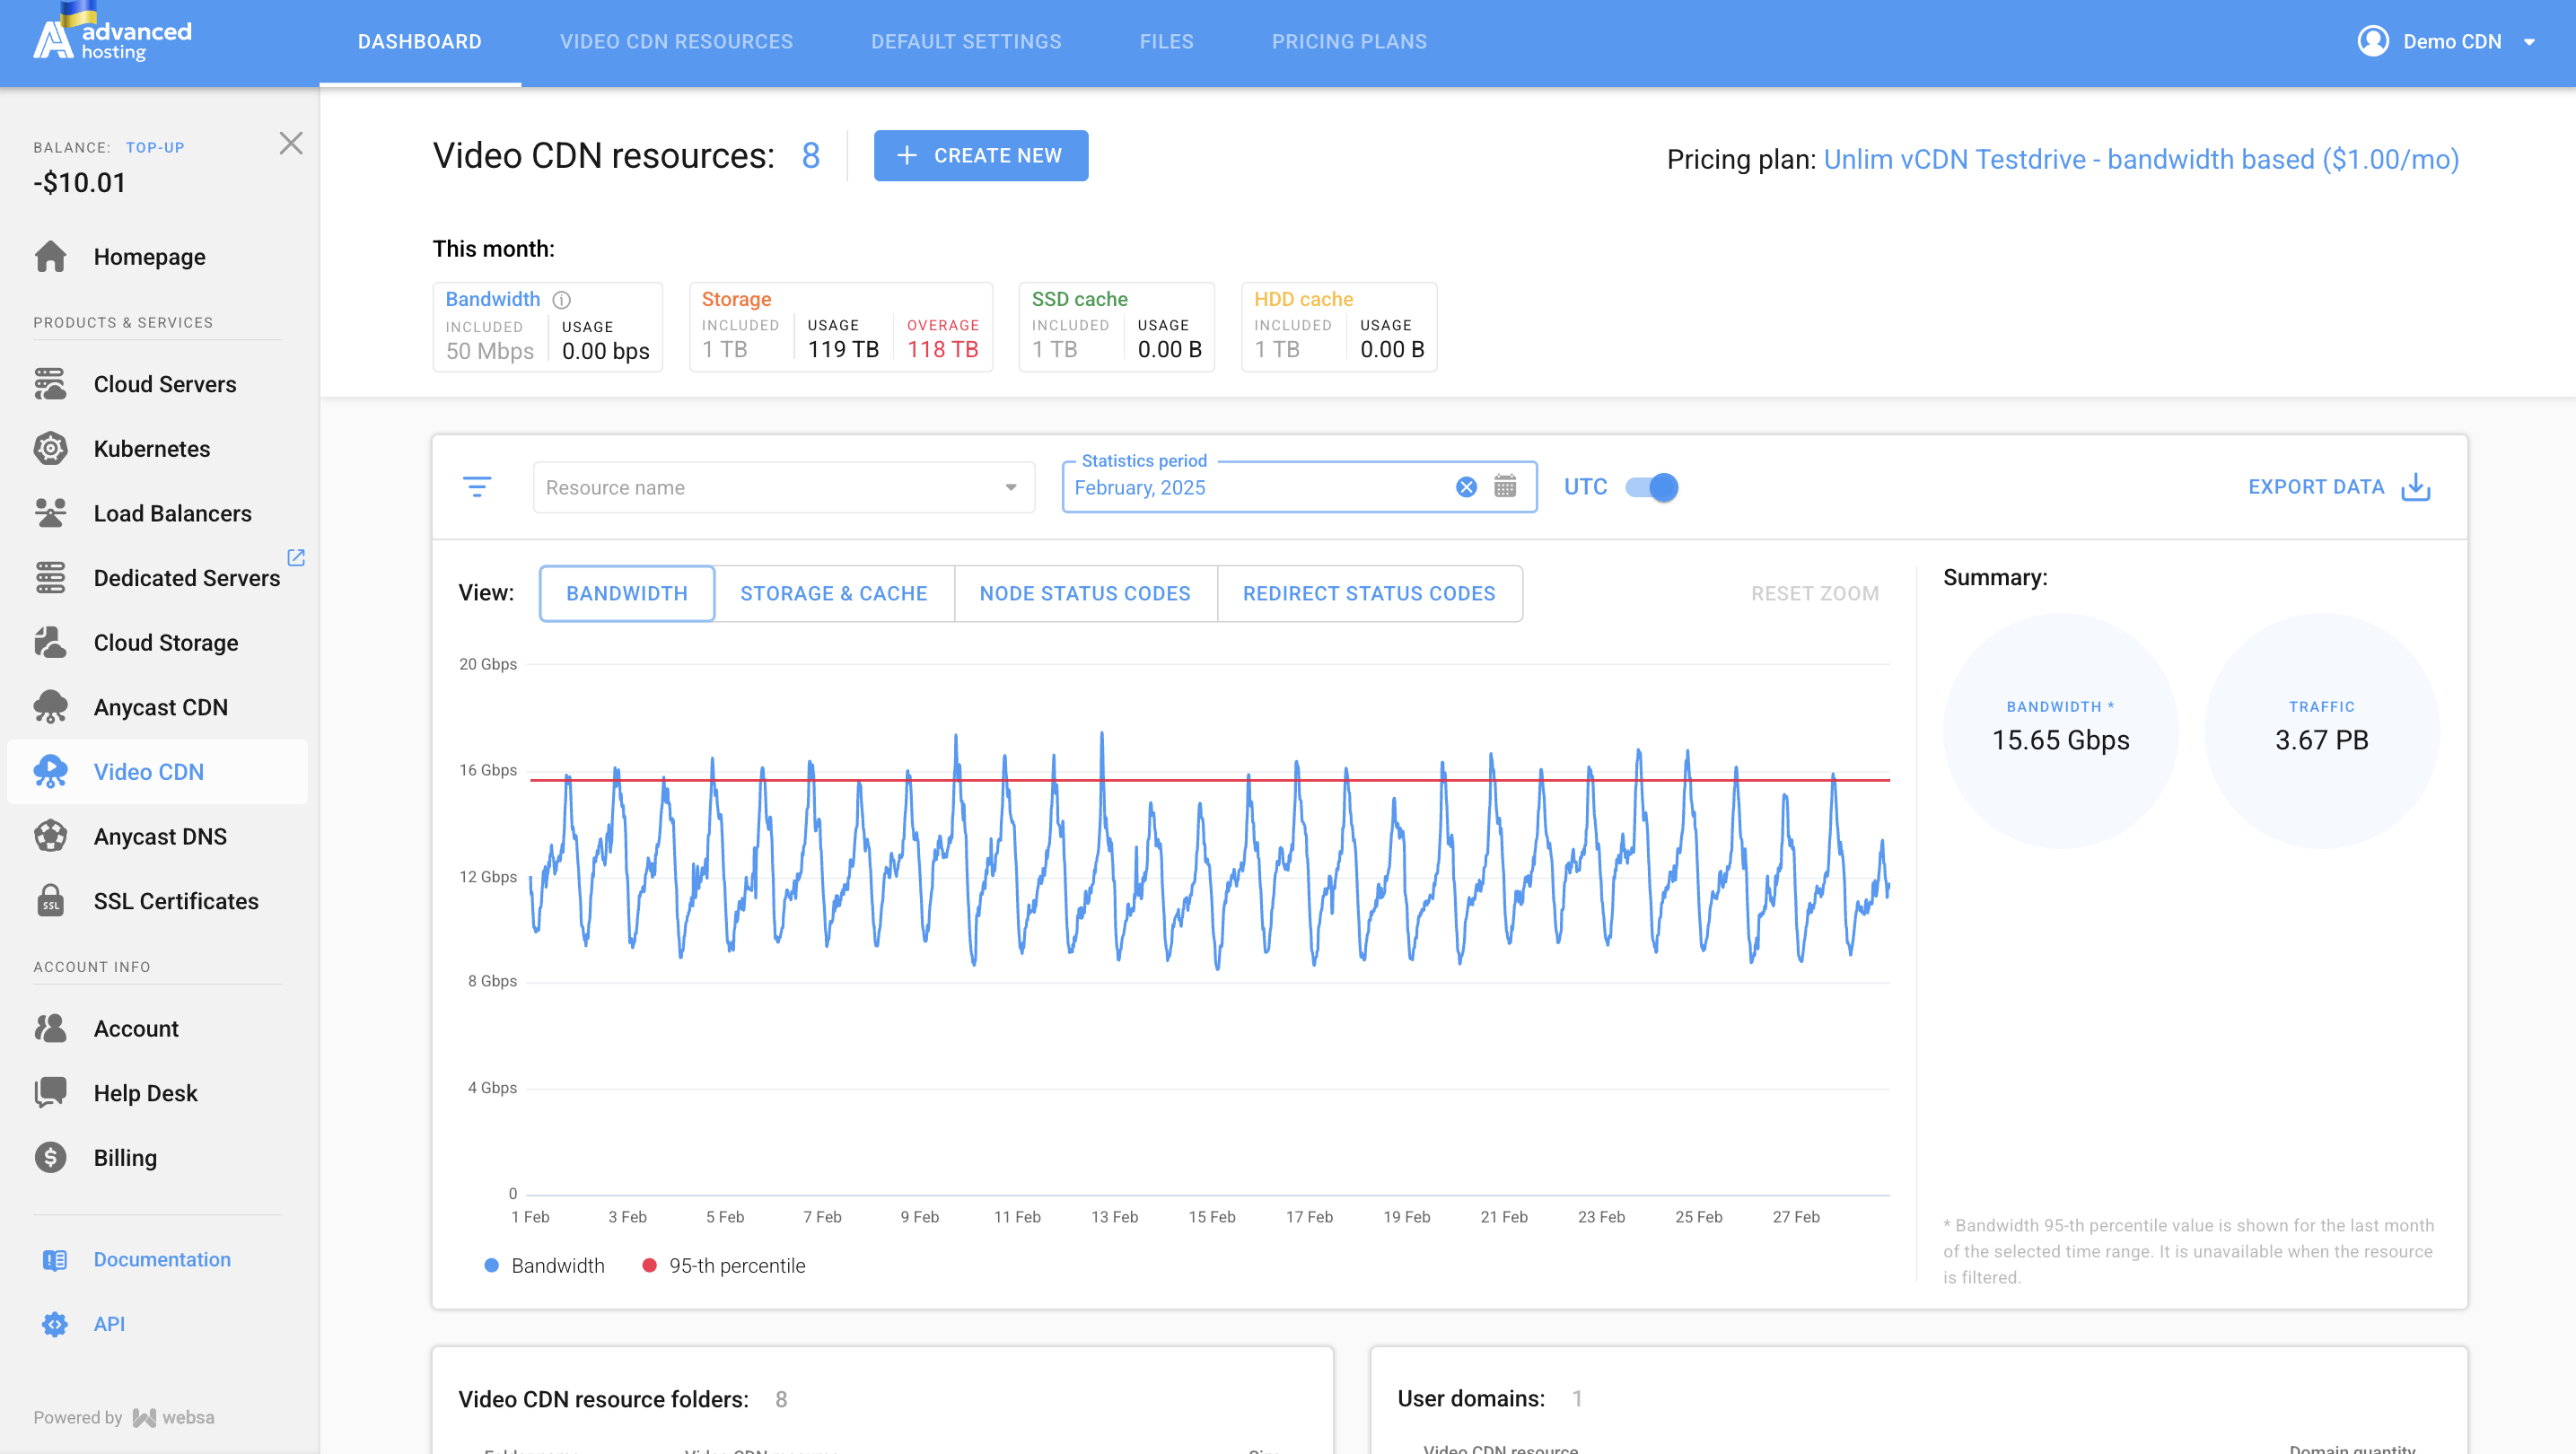Click the -$10.01 balance value
This screenshot has width=2576, height=1454.
(x=80, y=183)
